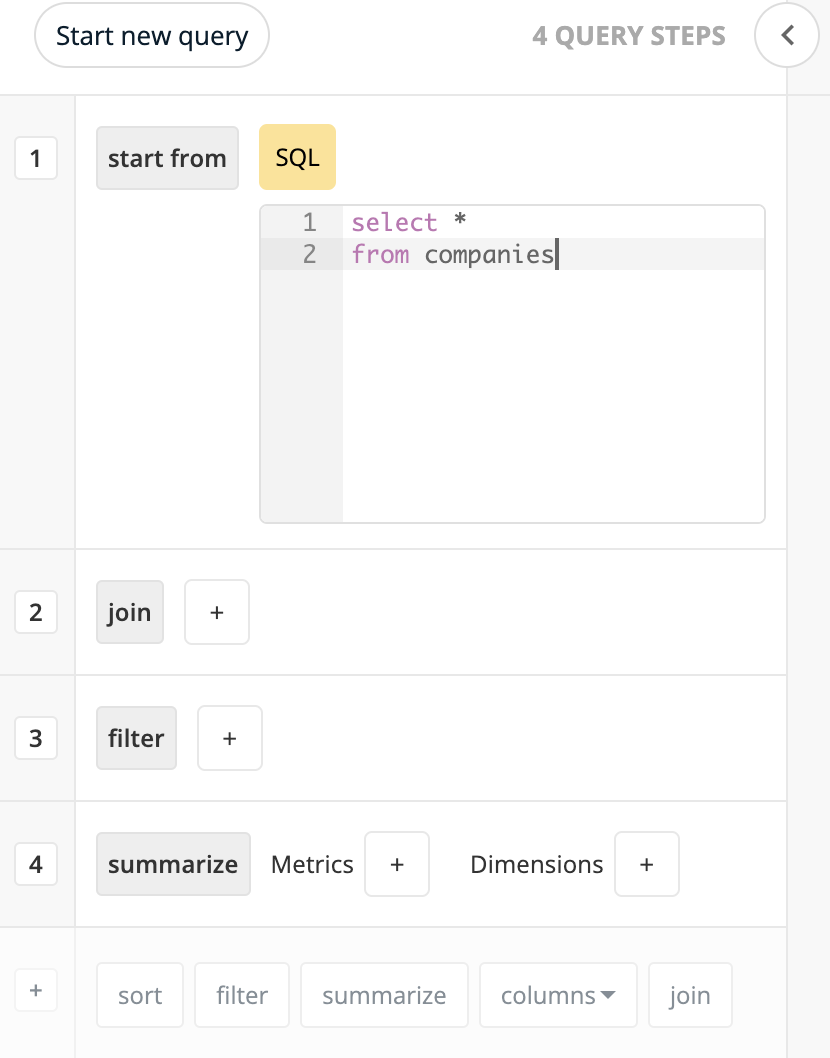Image resolution: width=830 pixels, height=1058 pixels.
Task: Click the start from label
Action: pos(167,158)
